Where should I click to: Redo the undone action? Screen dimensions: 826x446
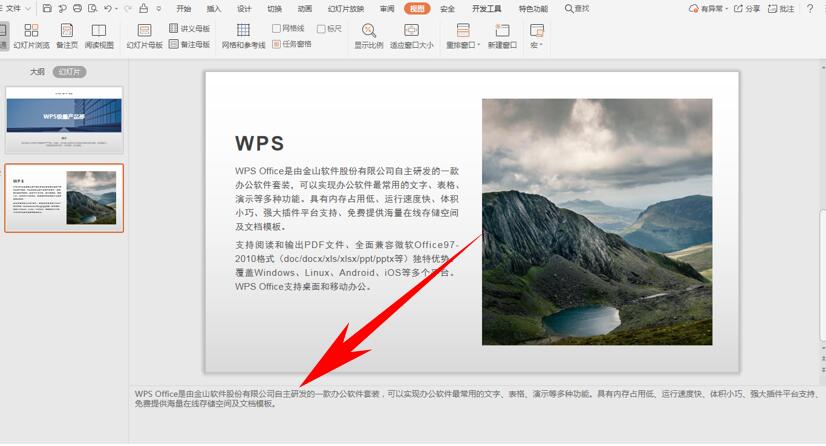pyautogui.click(x=128, y=8)
